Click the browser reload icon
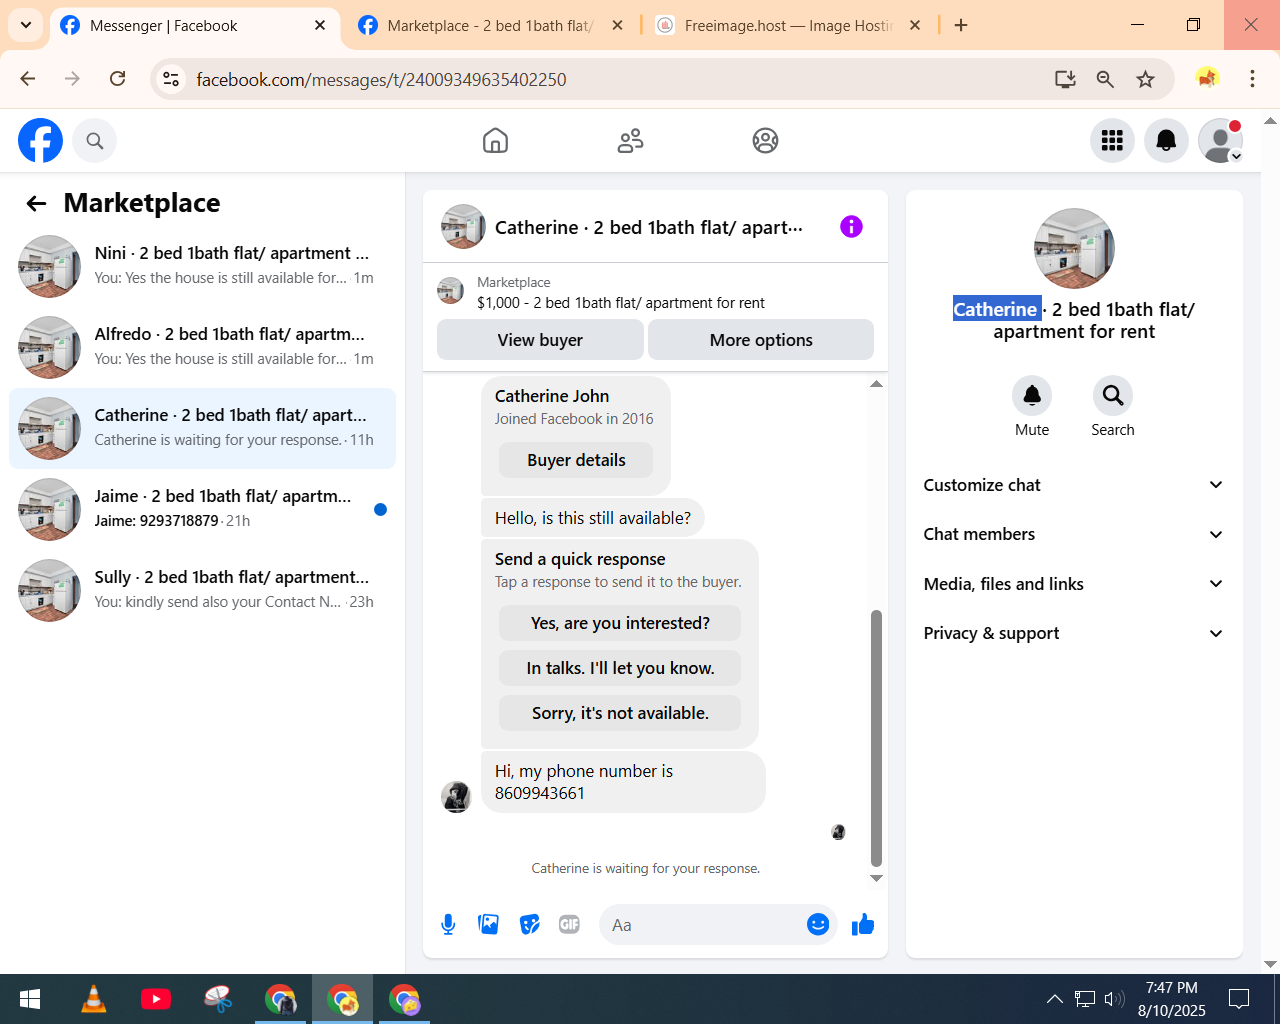Screen dimensions: 1280x1024 pos(117,79)
